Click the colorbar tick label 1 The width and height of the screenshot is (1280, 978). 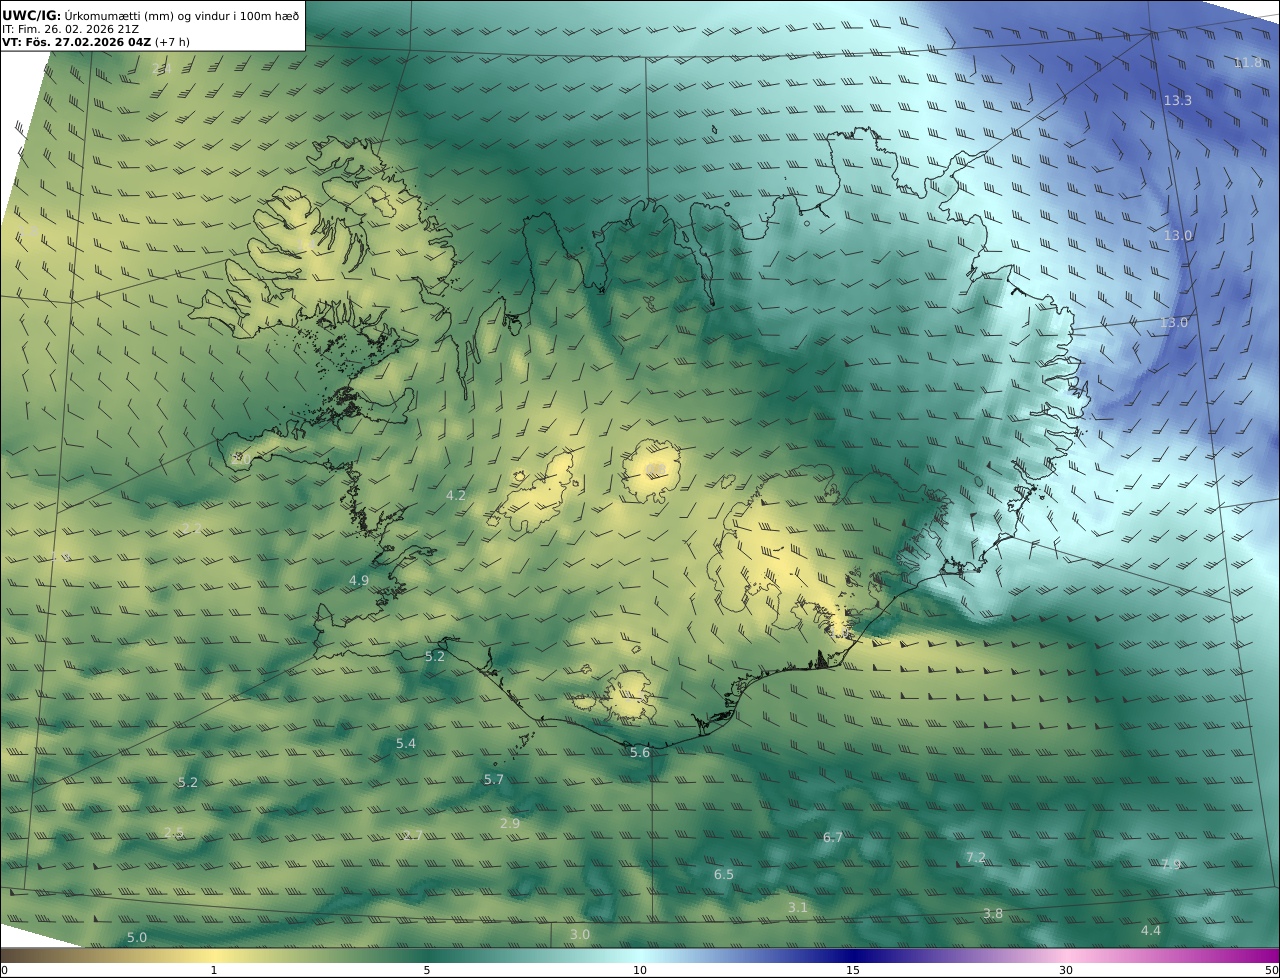click(213, 971)
